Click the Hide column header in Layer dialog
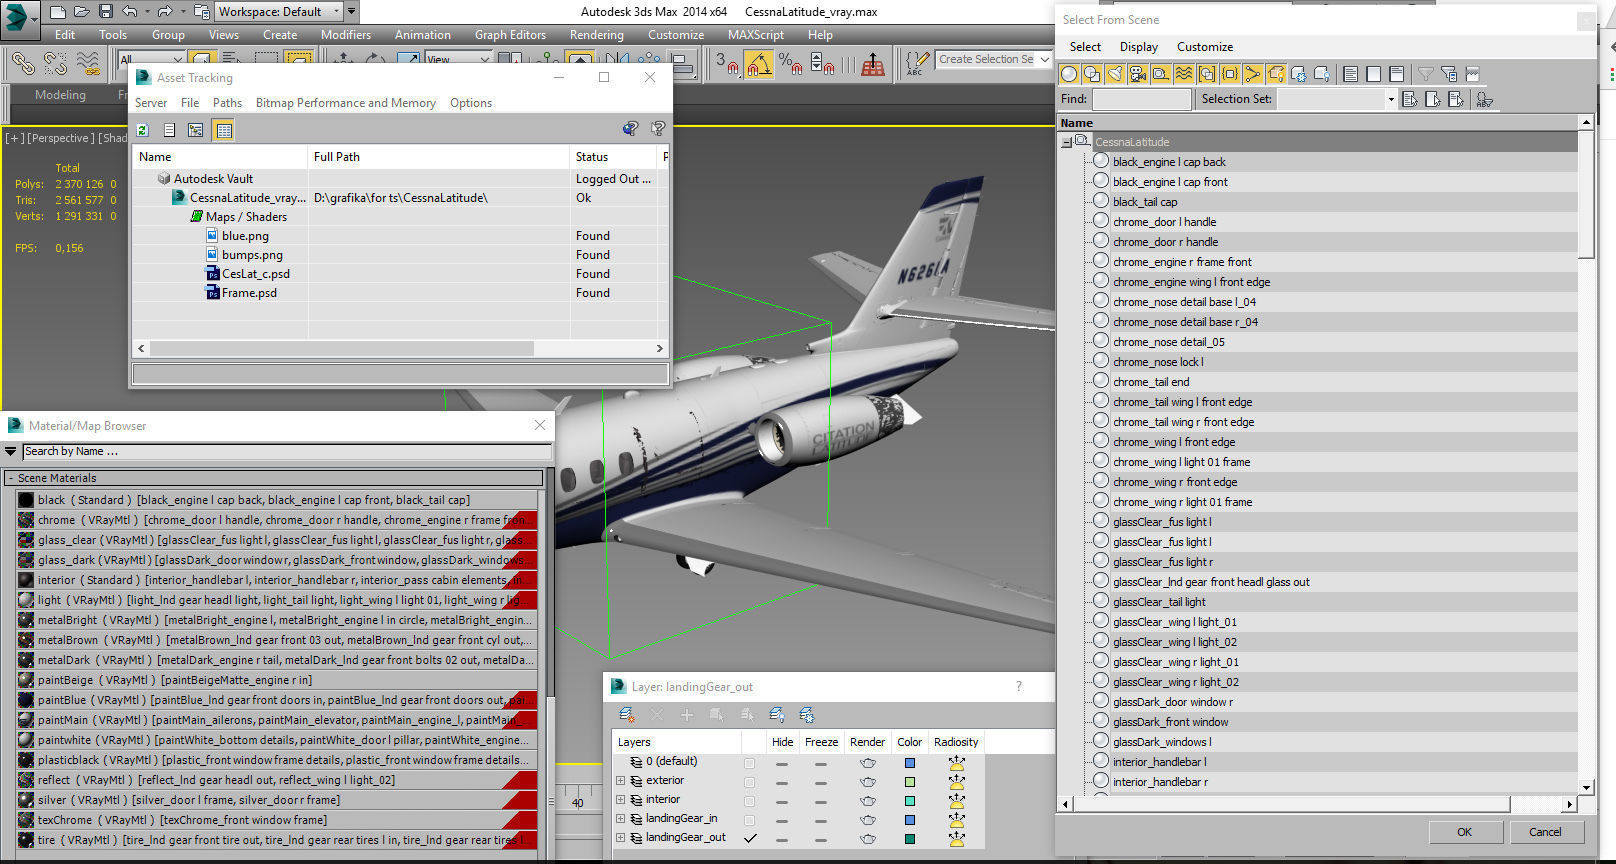This screenshot has height=864, width=1616. pos(782,742)
